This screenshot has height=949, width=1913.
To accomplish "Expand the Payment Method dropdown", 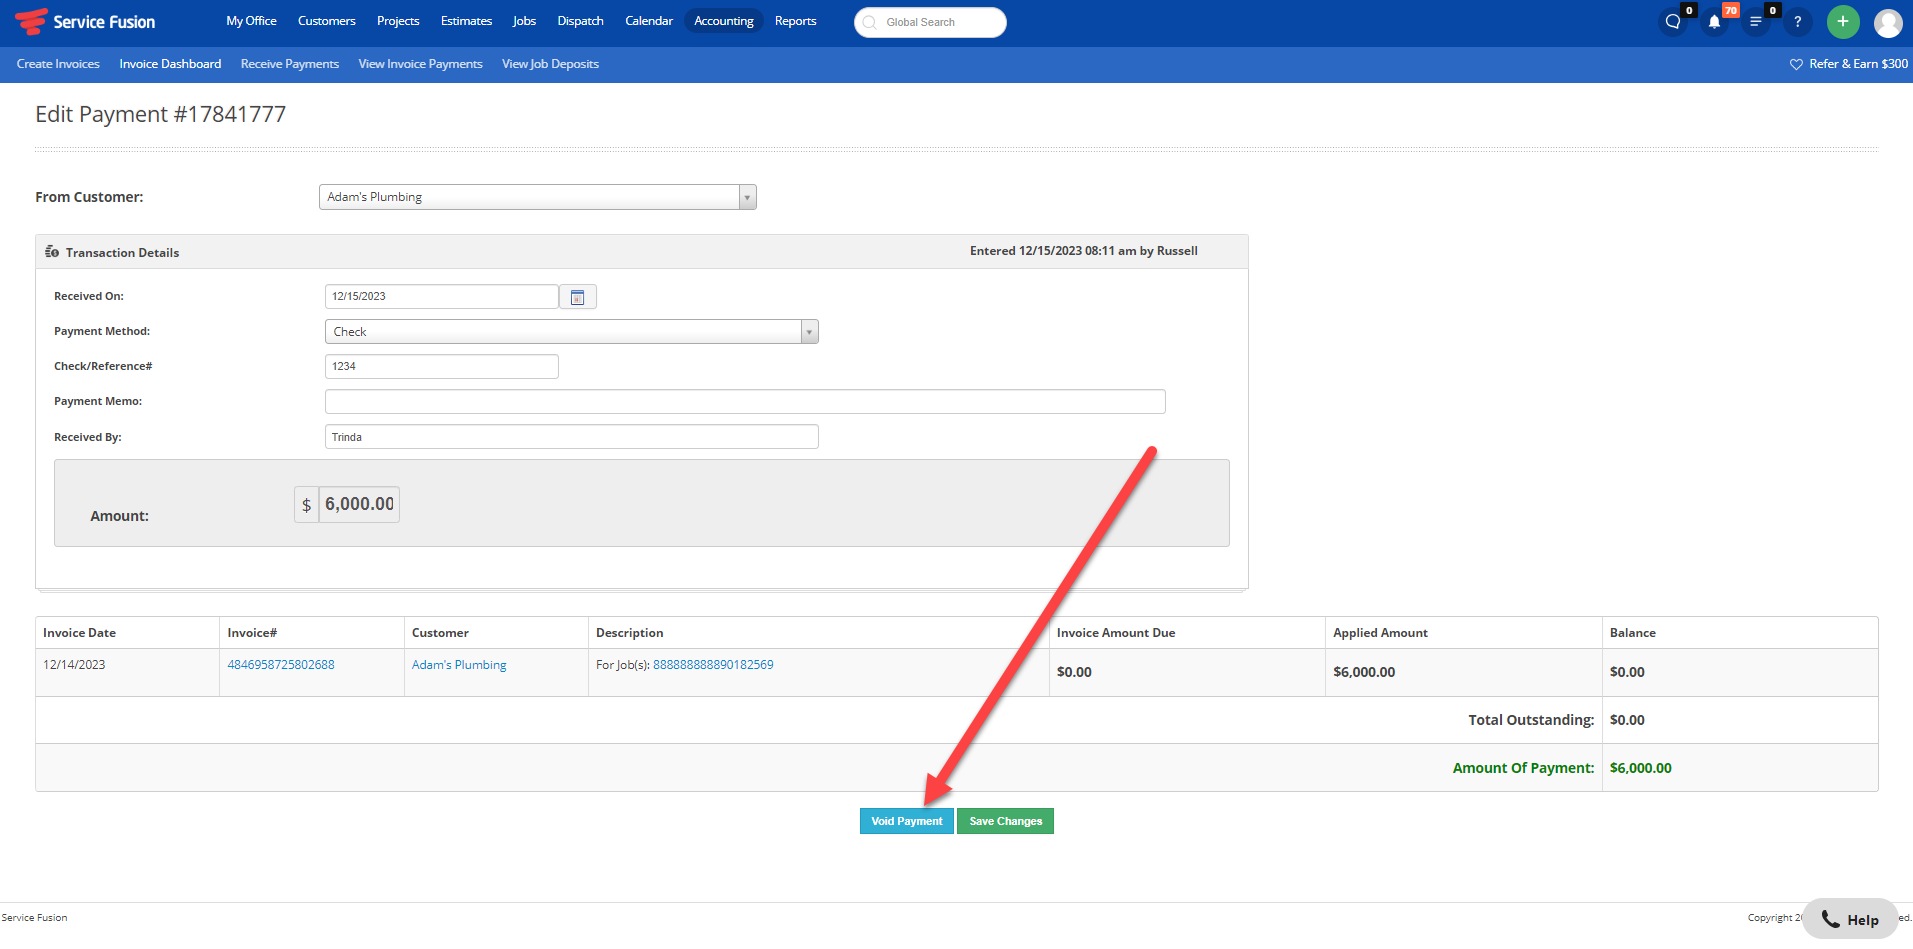I will [x=809, y=332].
